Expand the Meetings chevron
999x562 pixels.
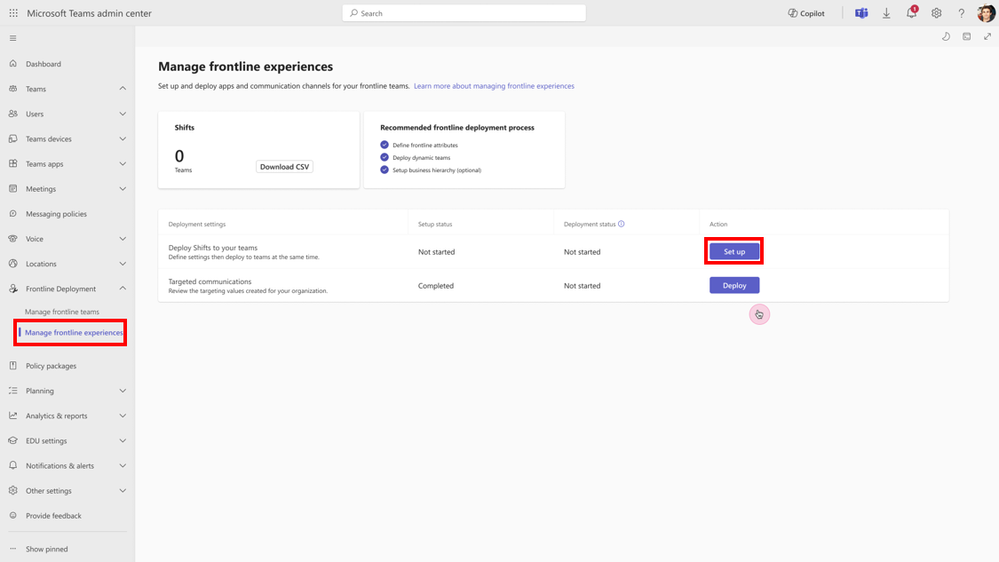[x=122, y=189]
